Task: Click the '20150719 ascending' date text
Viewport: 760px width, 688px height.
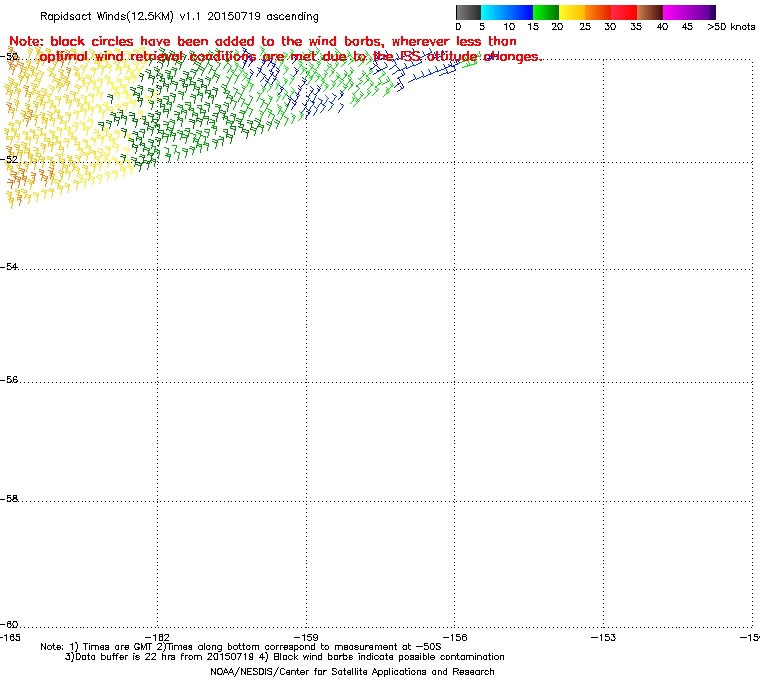Action: pos(263,16)
